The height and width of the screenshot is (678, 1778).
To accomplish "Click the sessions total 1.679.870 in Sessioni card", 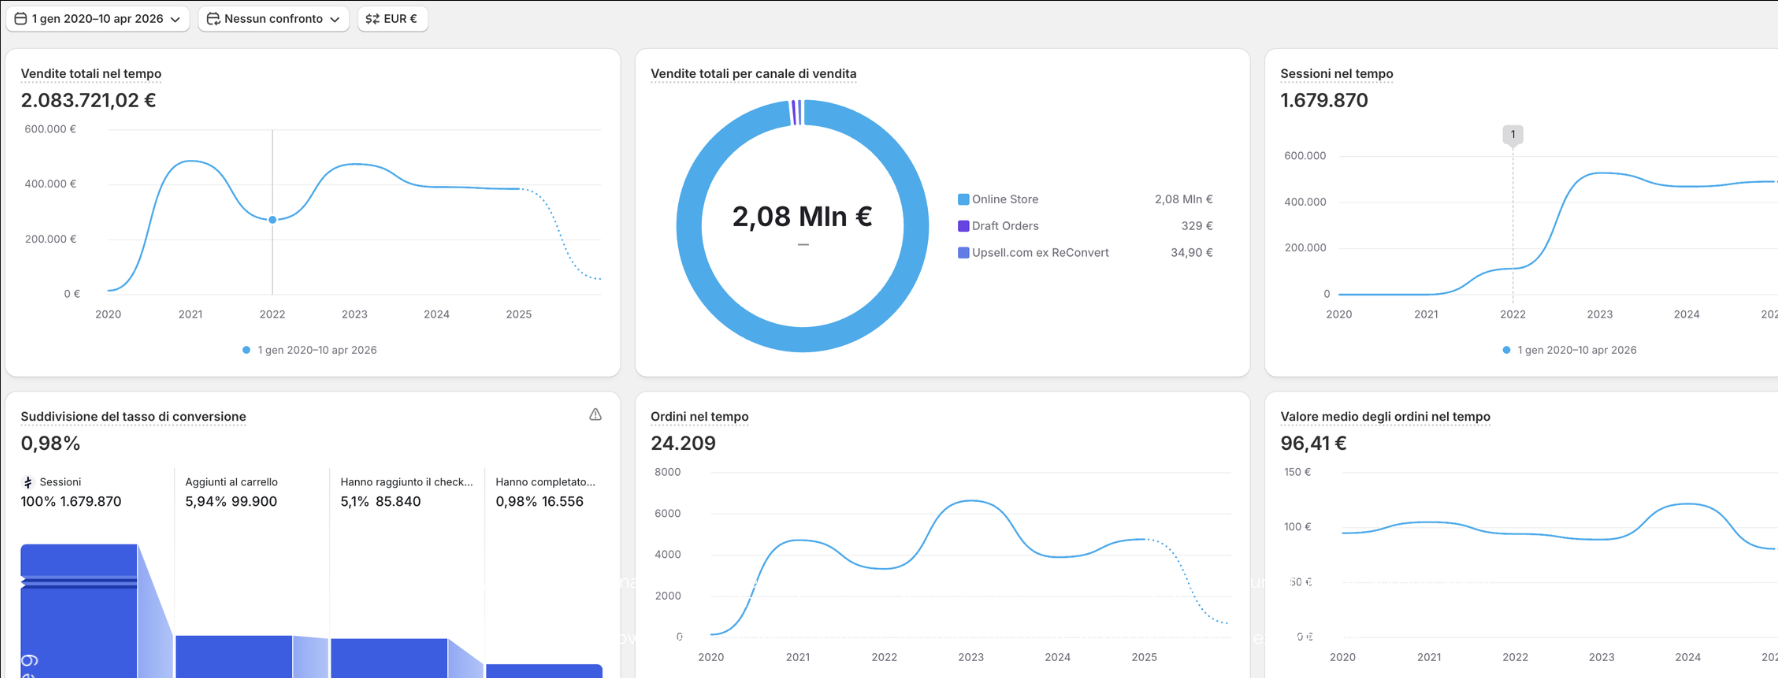I will tap(1324, 100).
